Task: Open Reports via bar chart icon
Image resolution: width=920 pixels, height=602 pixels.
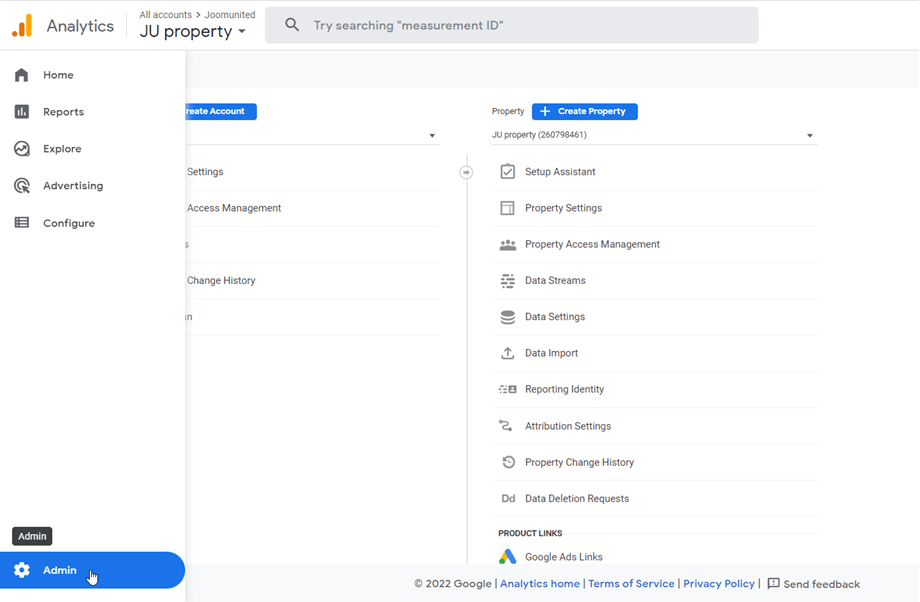Action: pos(22,112)
